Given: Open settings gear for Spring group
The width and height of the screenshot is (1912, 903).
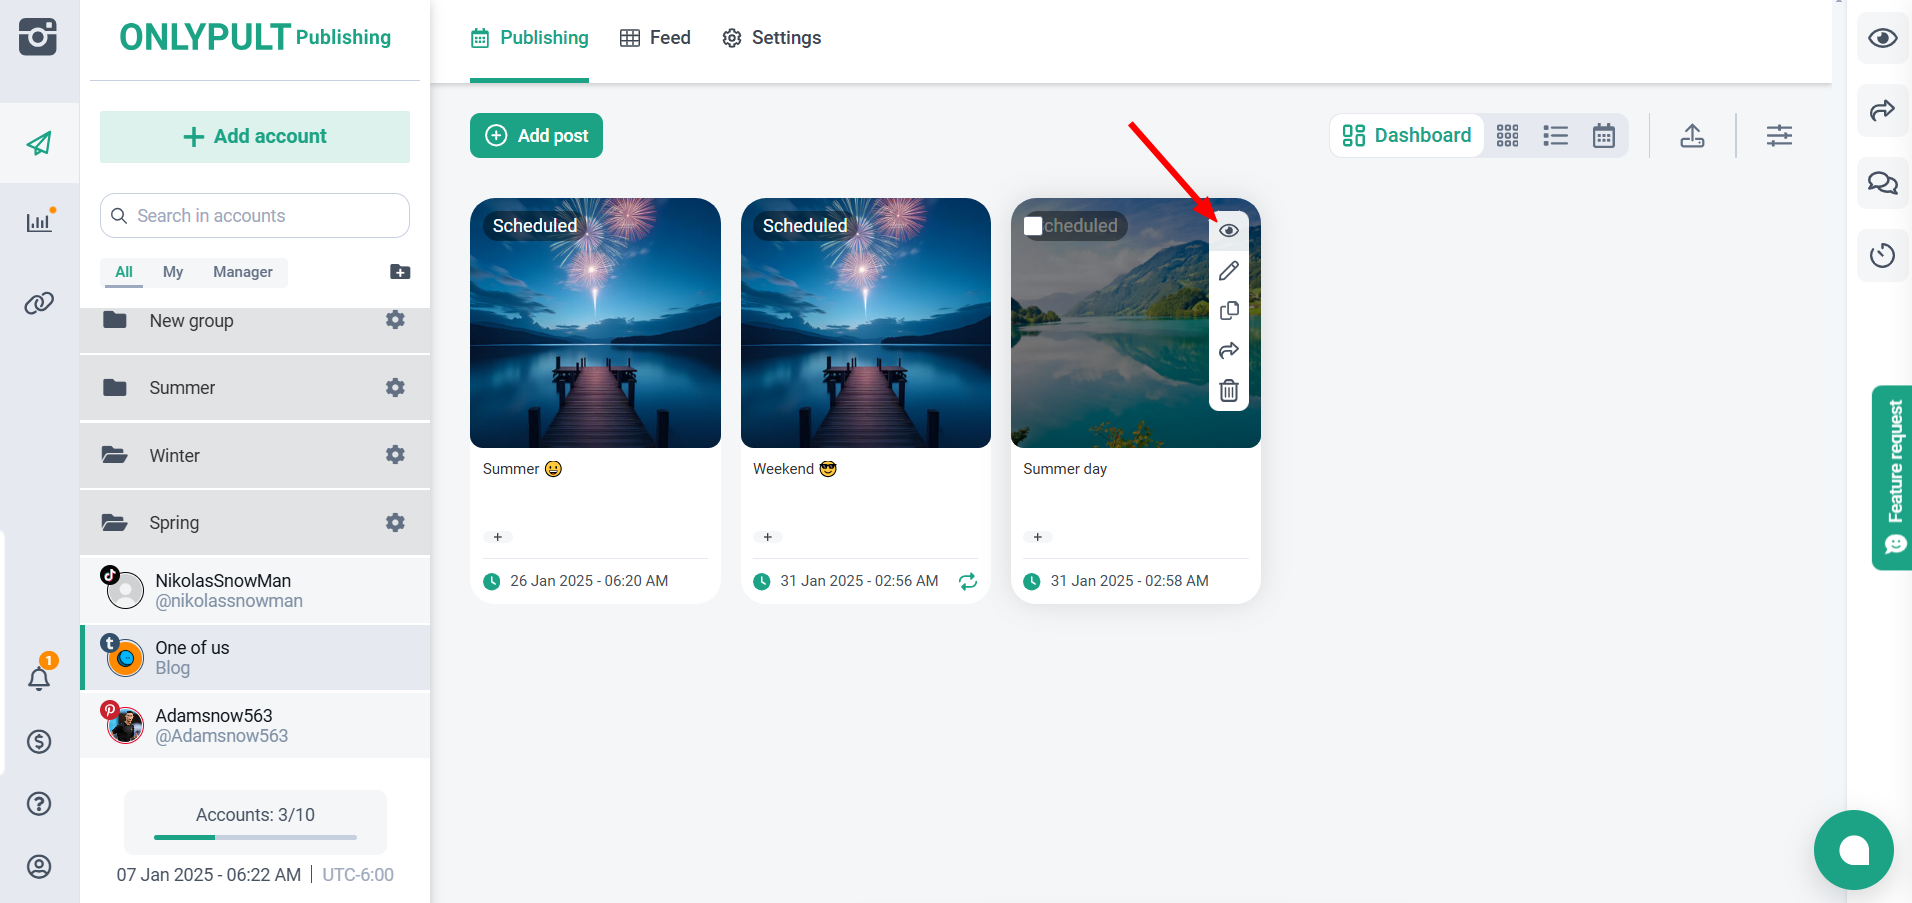Looking at the screenshot, I should click(396, 523).
